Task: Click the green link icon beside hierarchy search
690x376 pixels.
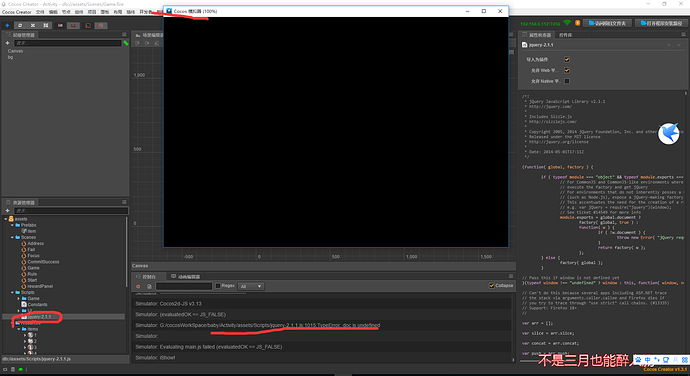Action: (x=126, y=43)
